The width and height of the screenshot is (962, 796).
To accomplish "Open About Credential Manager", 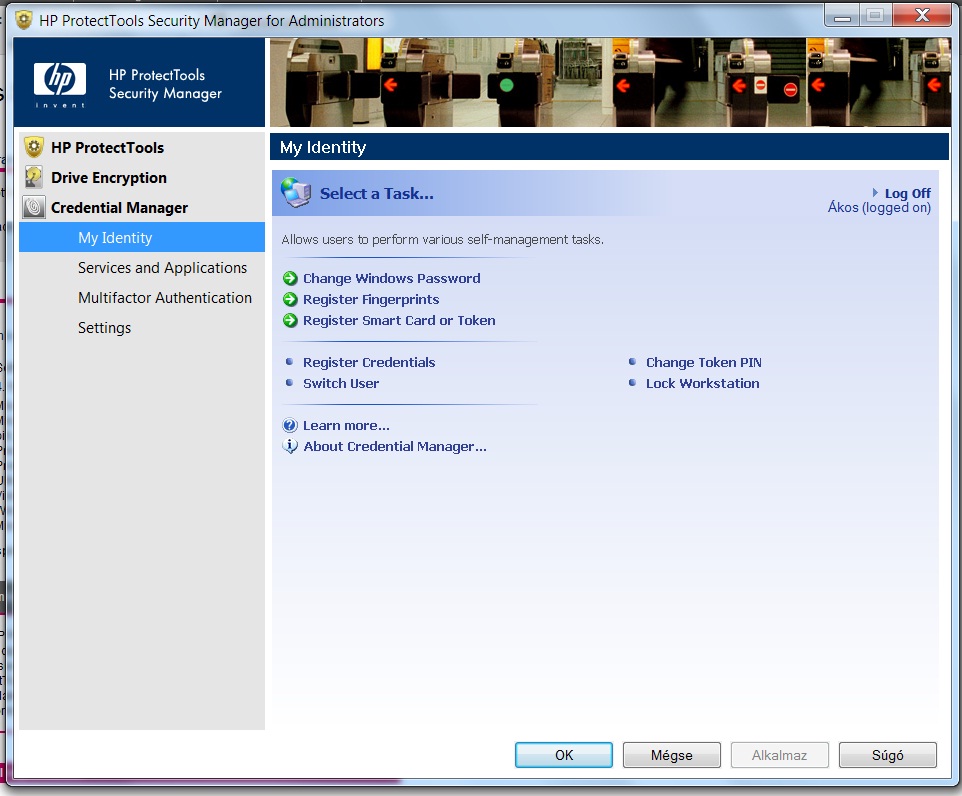I will point(394,447).
